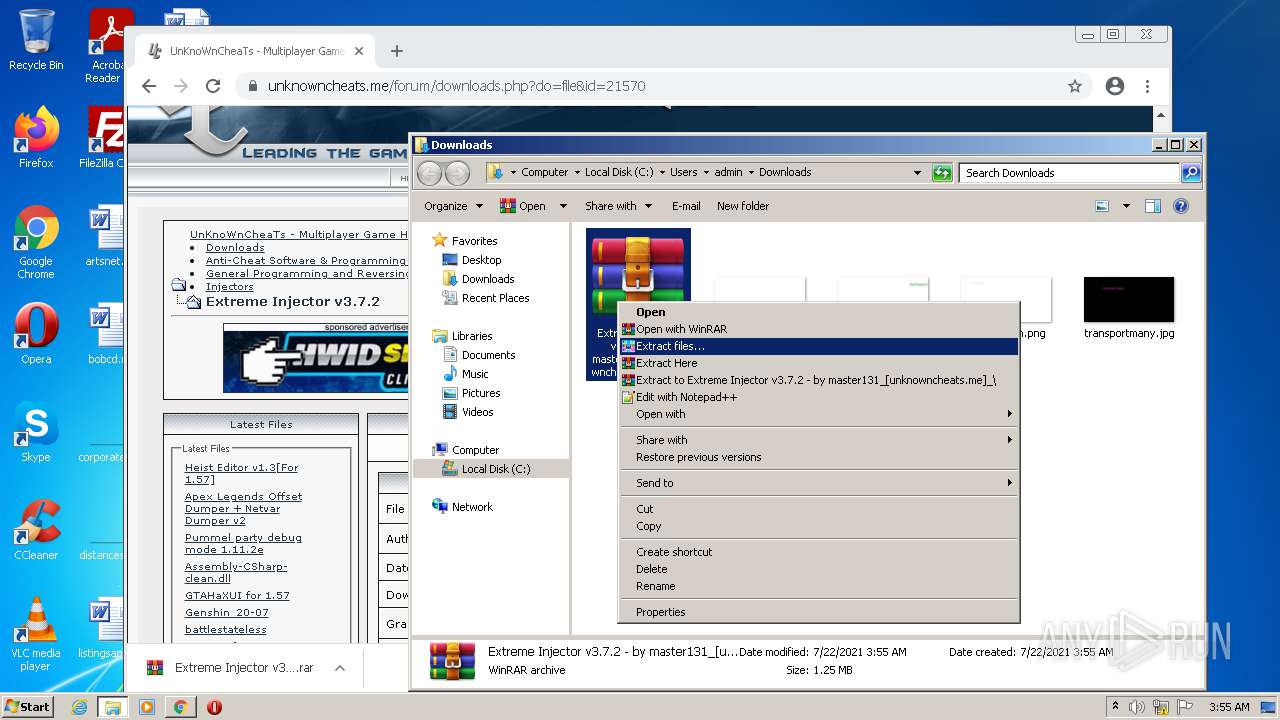Screen dimensions: 1280x720
Task: Click the volume icon in system tray
Action: tap(1136, 707)
